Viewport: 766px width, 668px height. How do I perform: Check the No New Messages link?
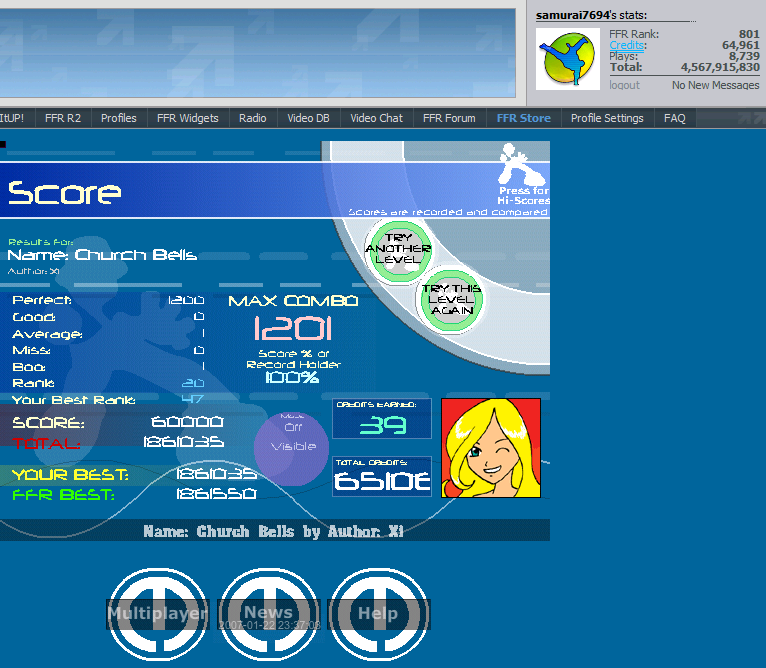(715, 86)
